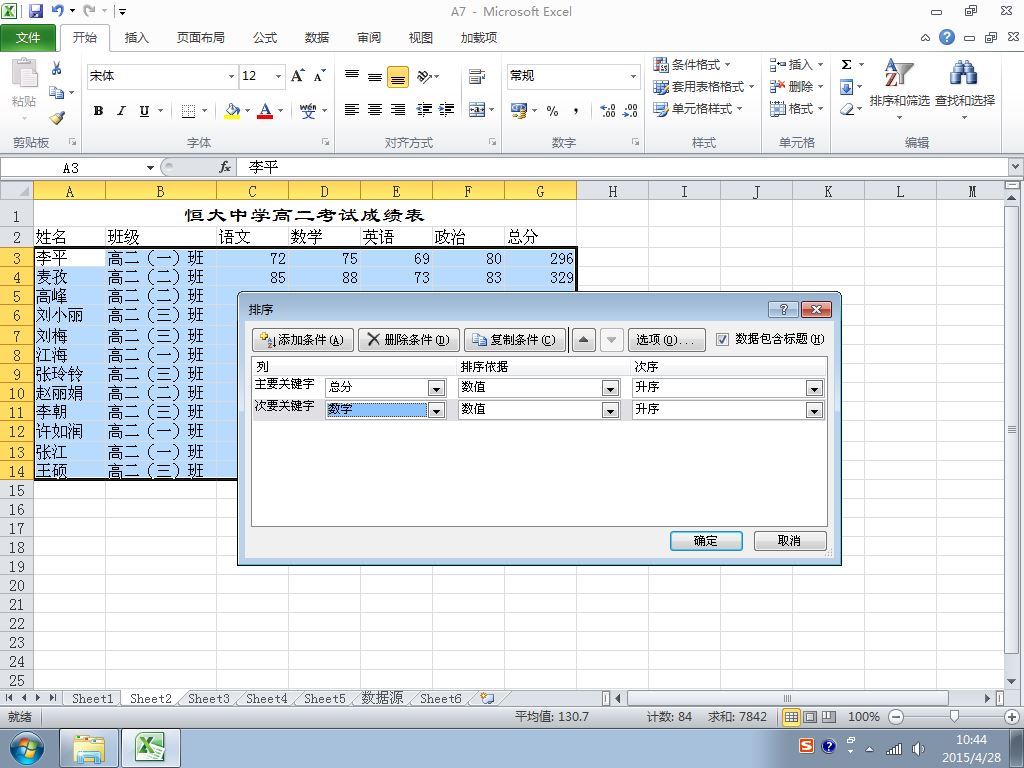The image size is (1024, 768).
Task: Click 选项 button in sort dialog
Action: [667, 340]
